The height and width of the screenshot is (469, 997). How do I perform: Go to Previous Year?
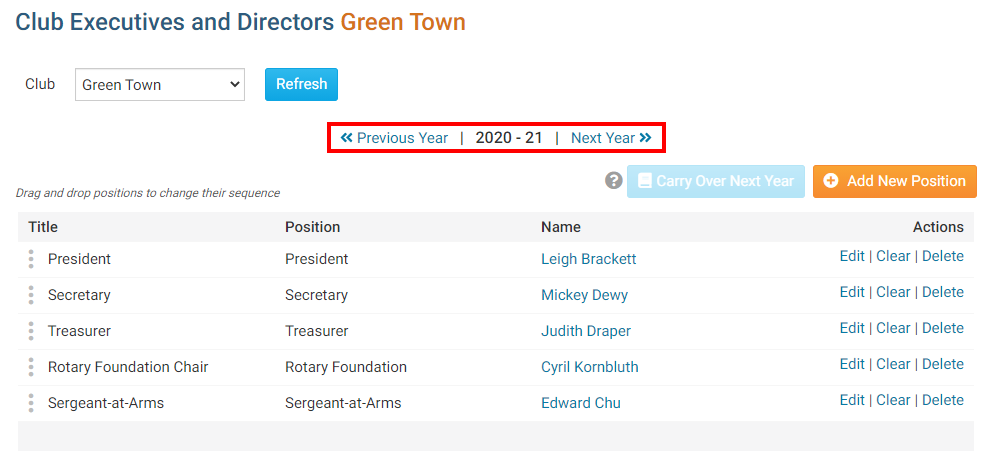(x=394, y=138)
